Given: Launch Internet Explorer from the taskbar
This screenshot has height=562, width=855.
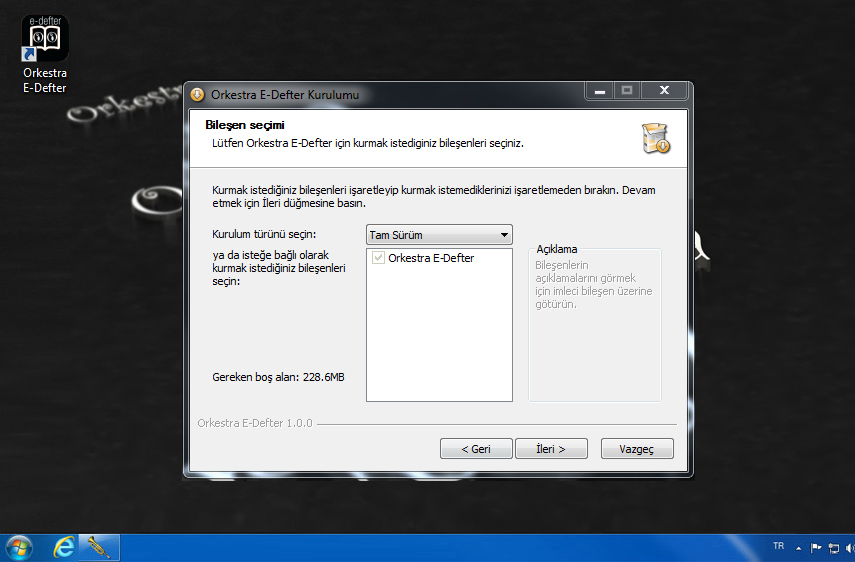Looking at the screenshot, I should 65,547.
